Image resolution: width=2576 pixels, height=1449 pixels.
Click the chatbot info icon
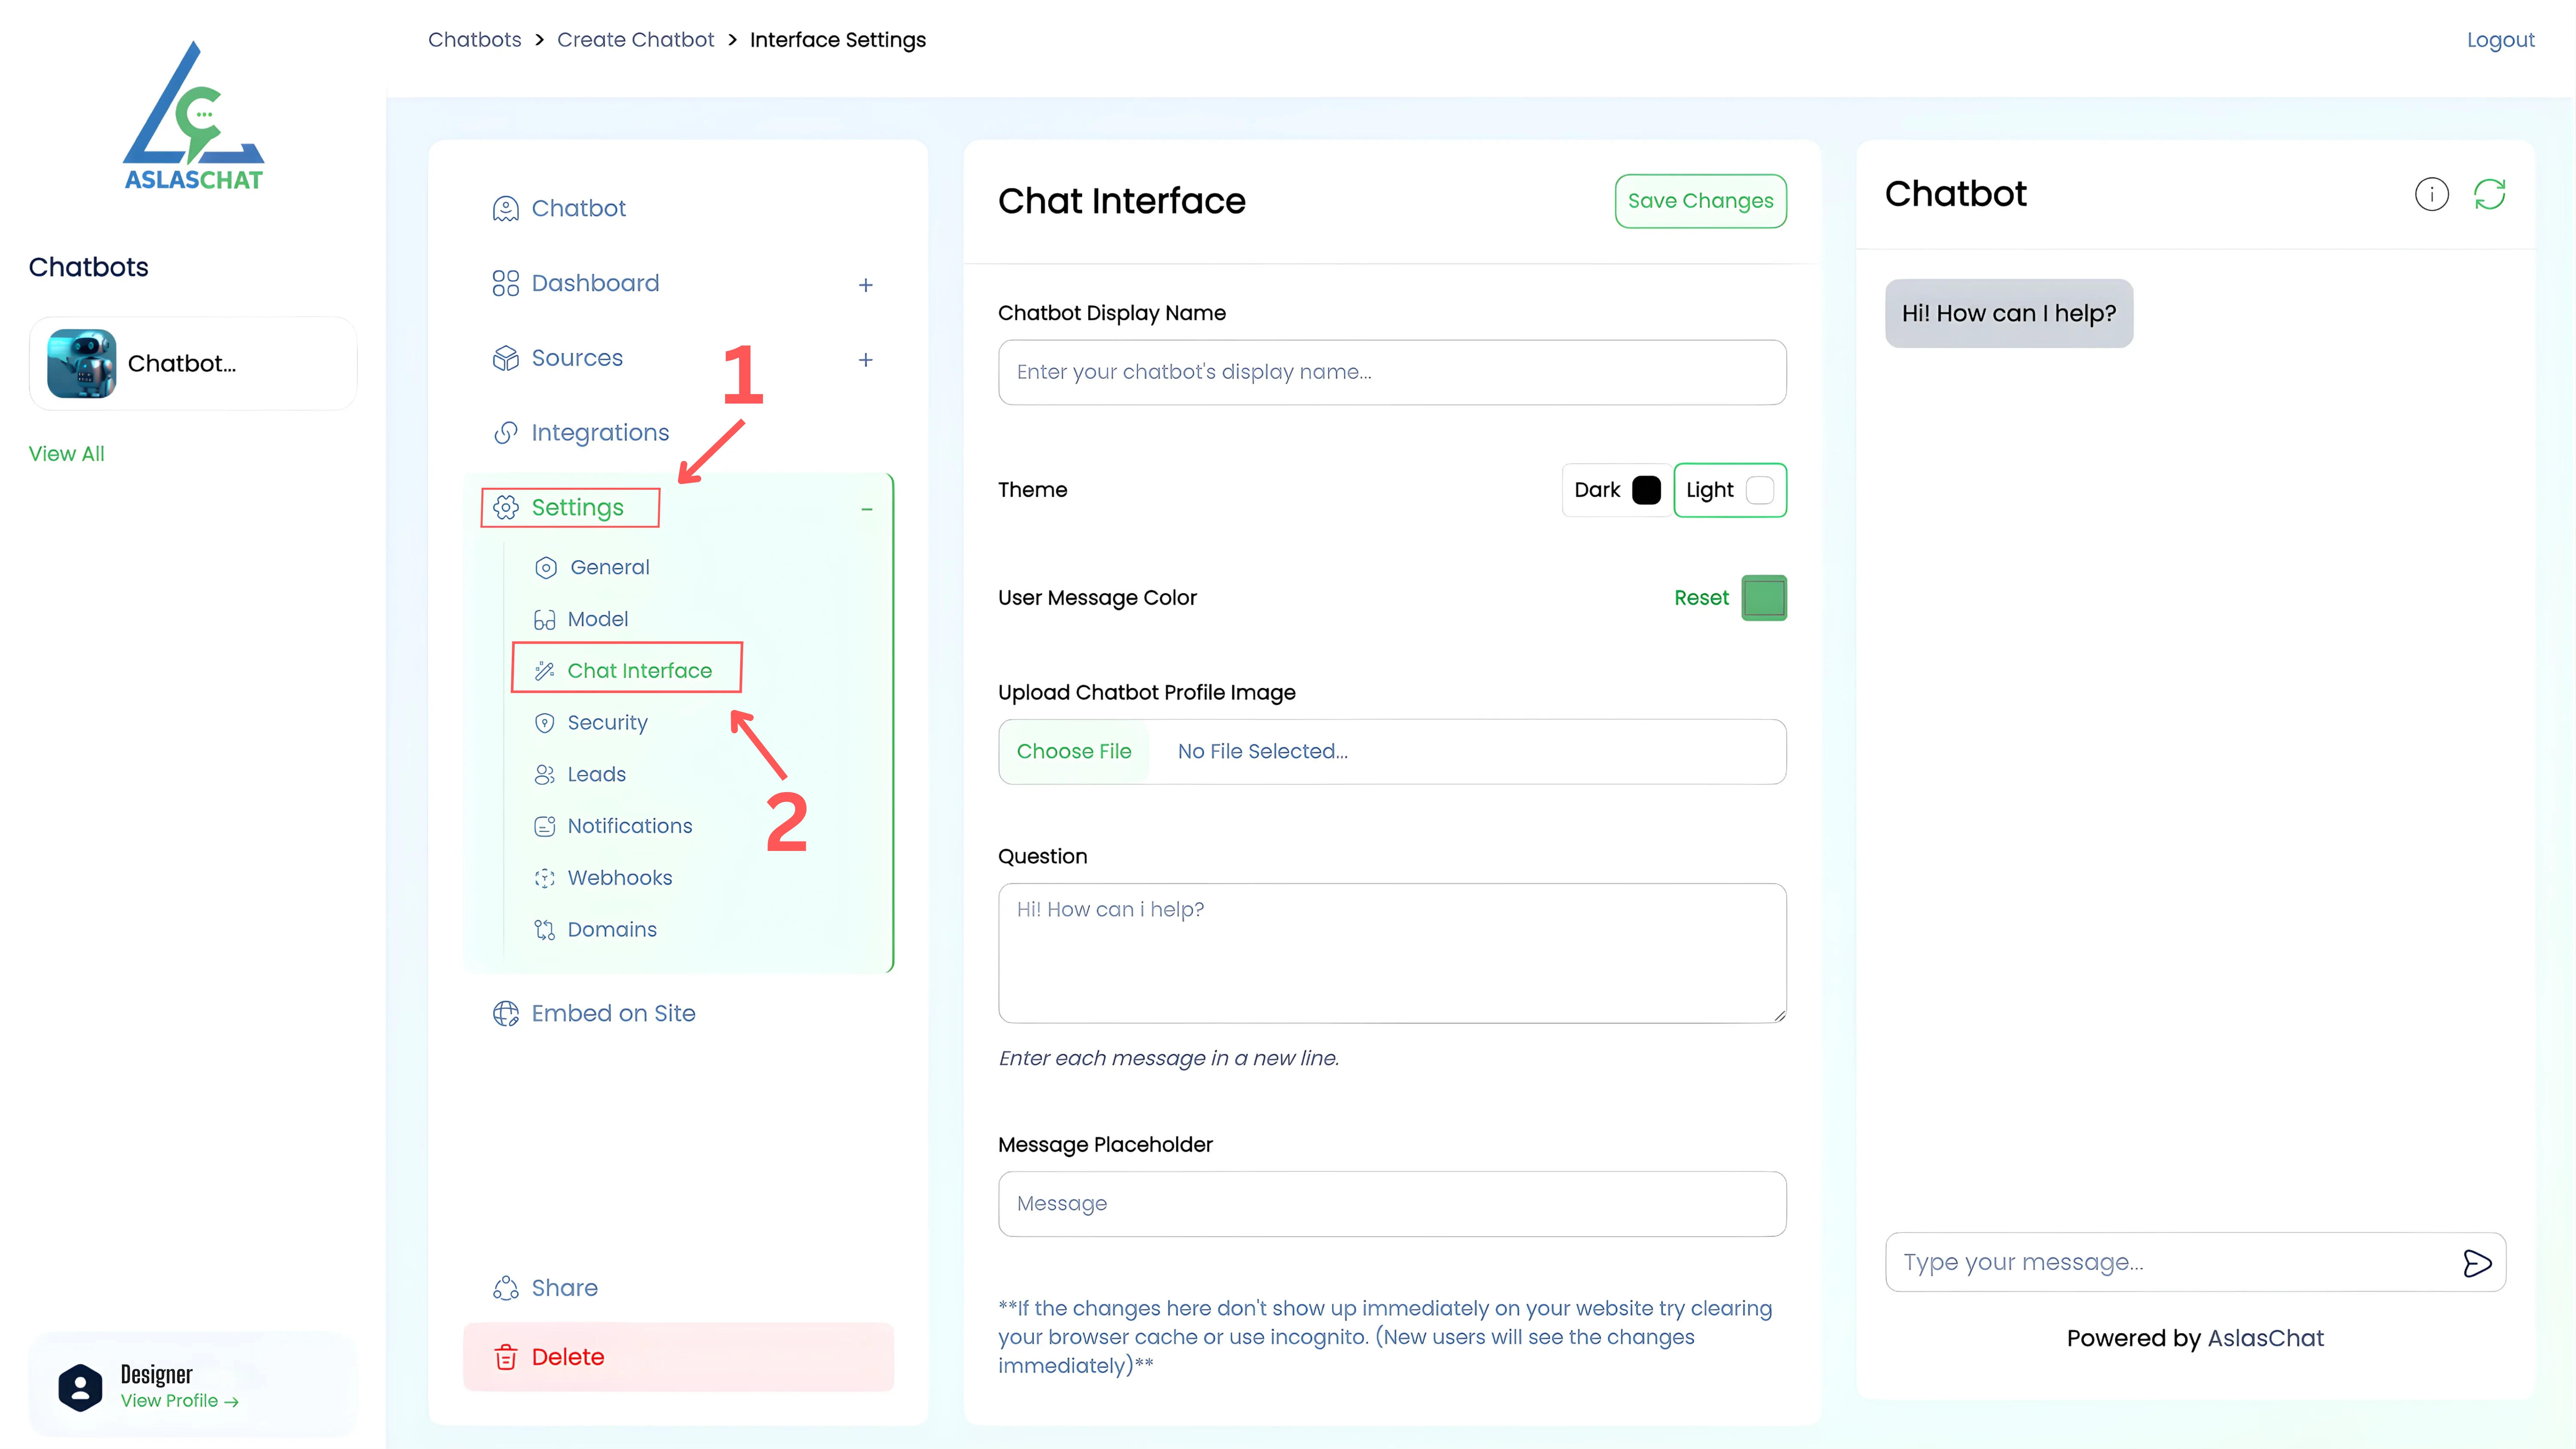click(x=2431, y=194)
